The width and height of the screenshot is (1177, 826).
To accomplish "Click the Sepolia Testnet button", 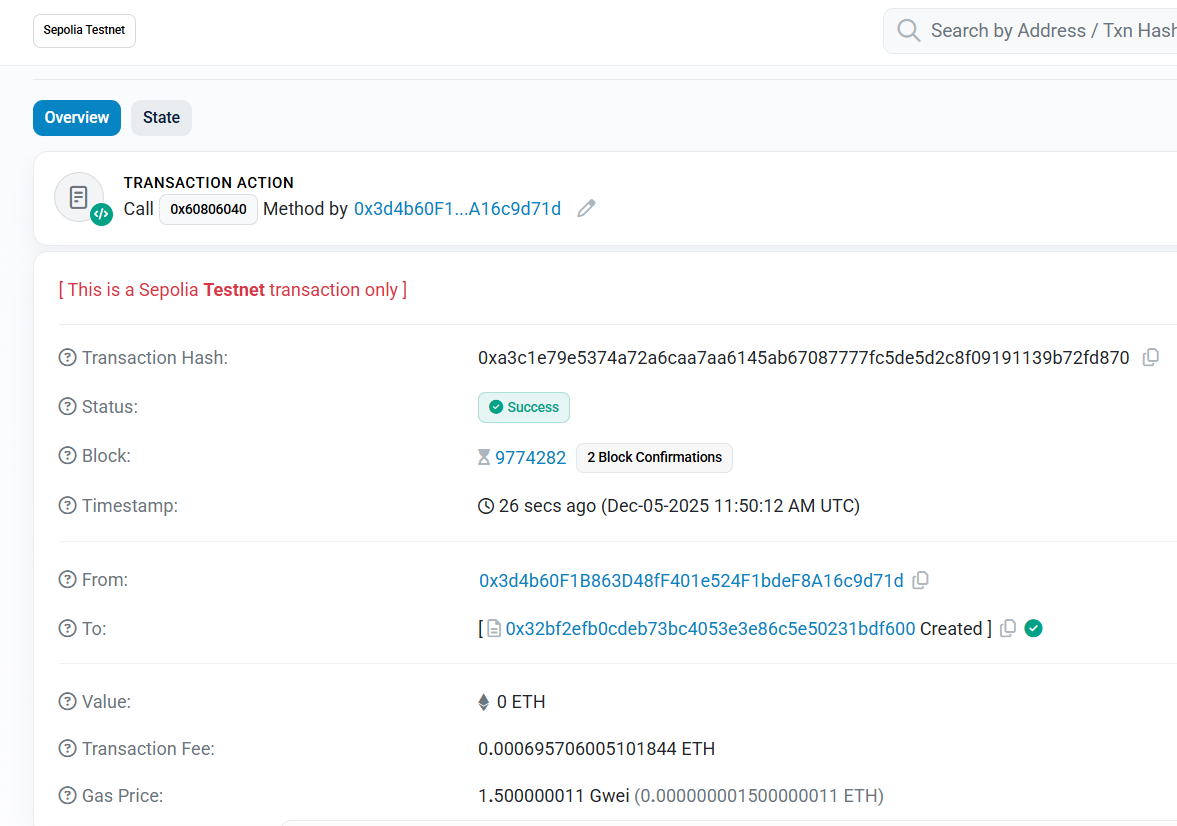I will [x=84, y=30].
